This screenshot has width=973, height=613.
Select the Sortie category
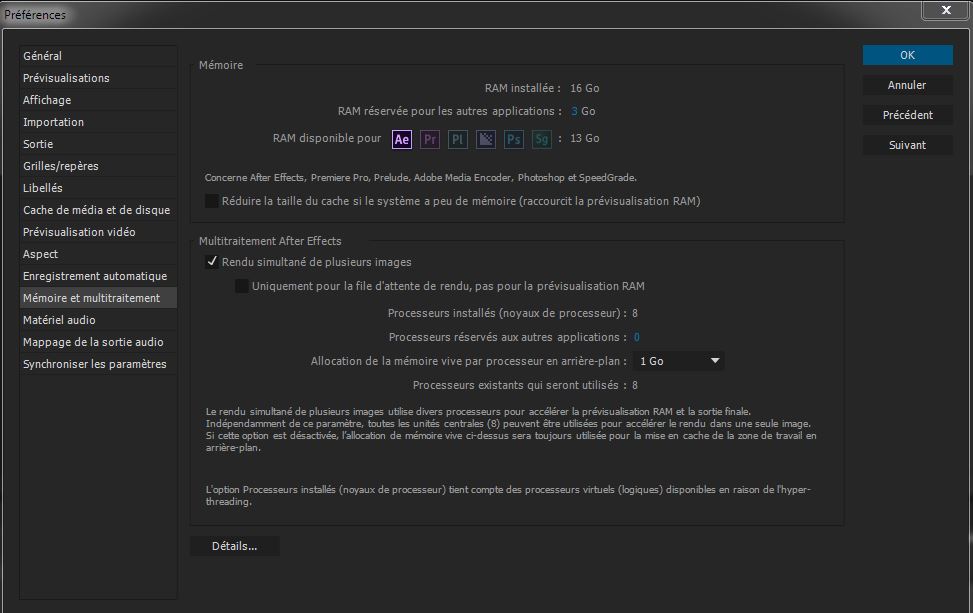point(98,144)
